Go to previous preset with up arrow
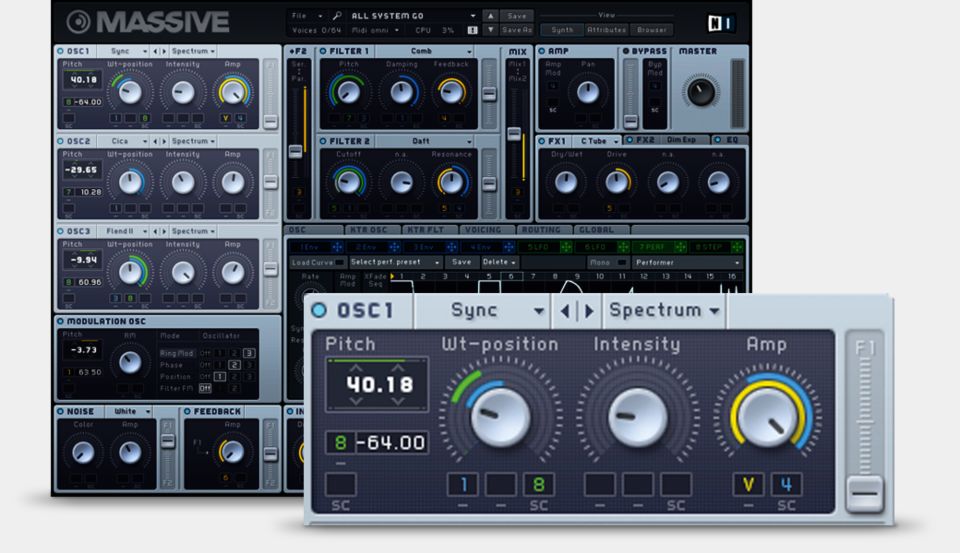The height and width of the screenshot is (553, 960). coord(489,16)
